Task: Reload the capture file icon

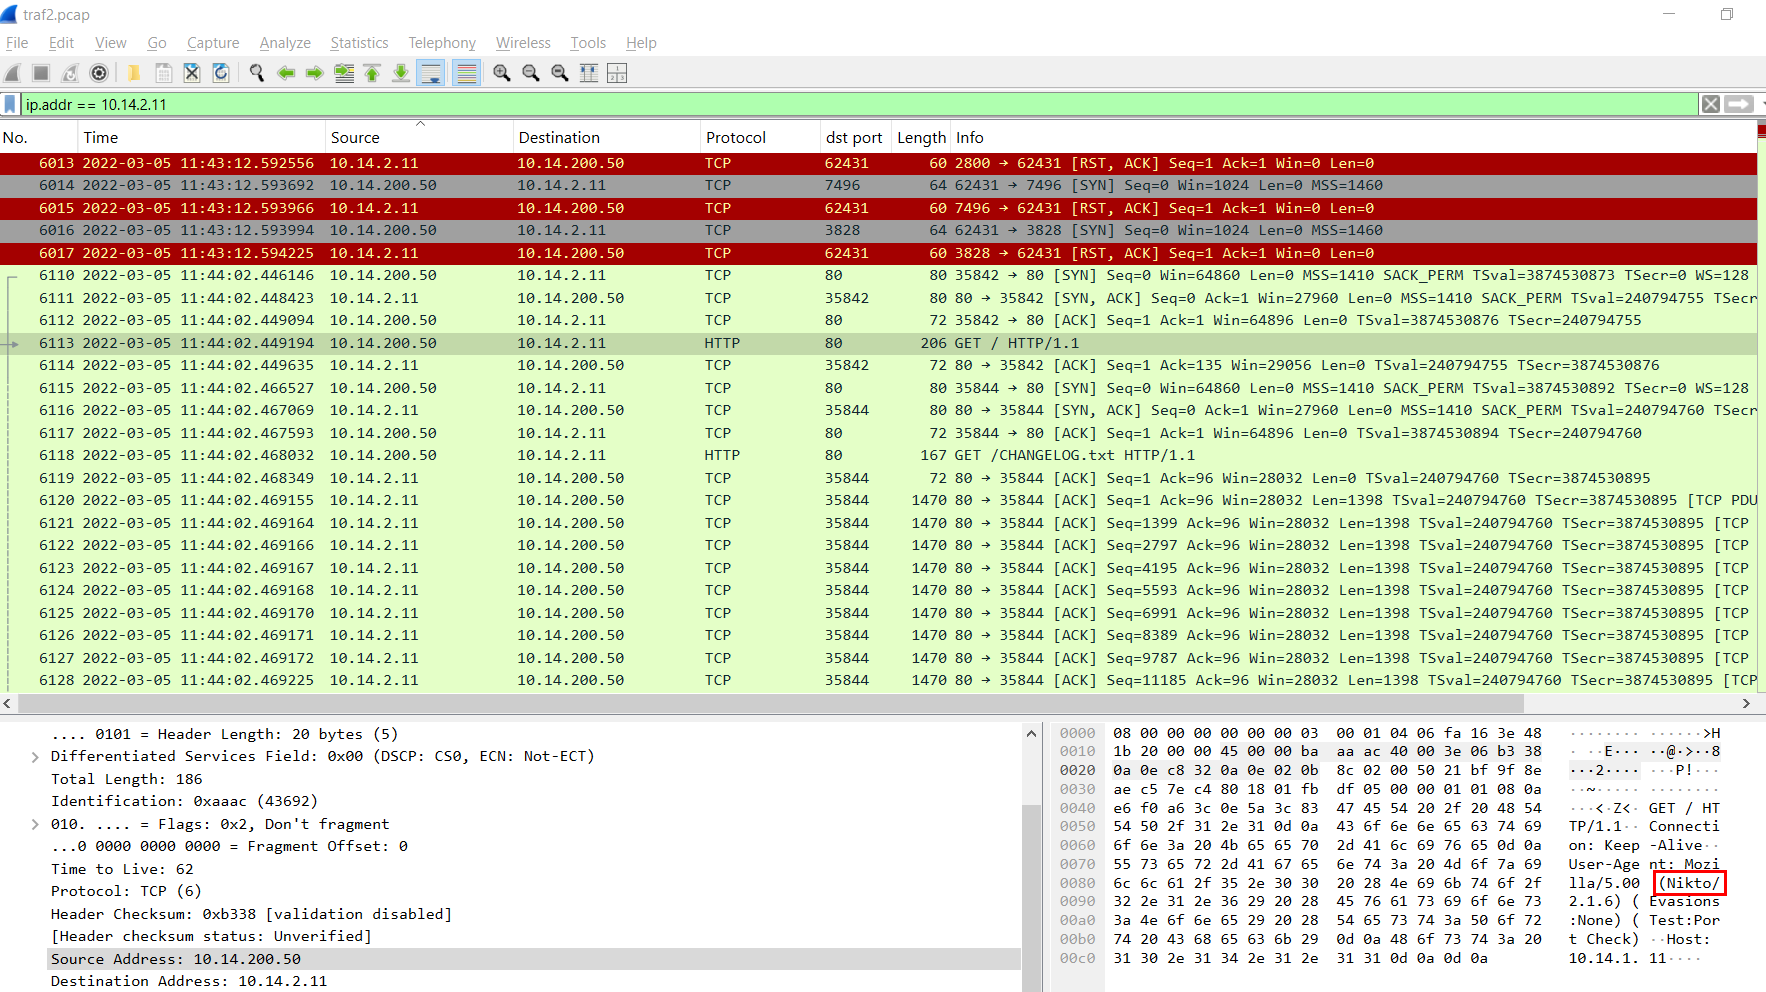Action: (221, 73)
